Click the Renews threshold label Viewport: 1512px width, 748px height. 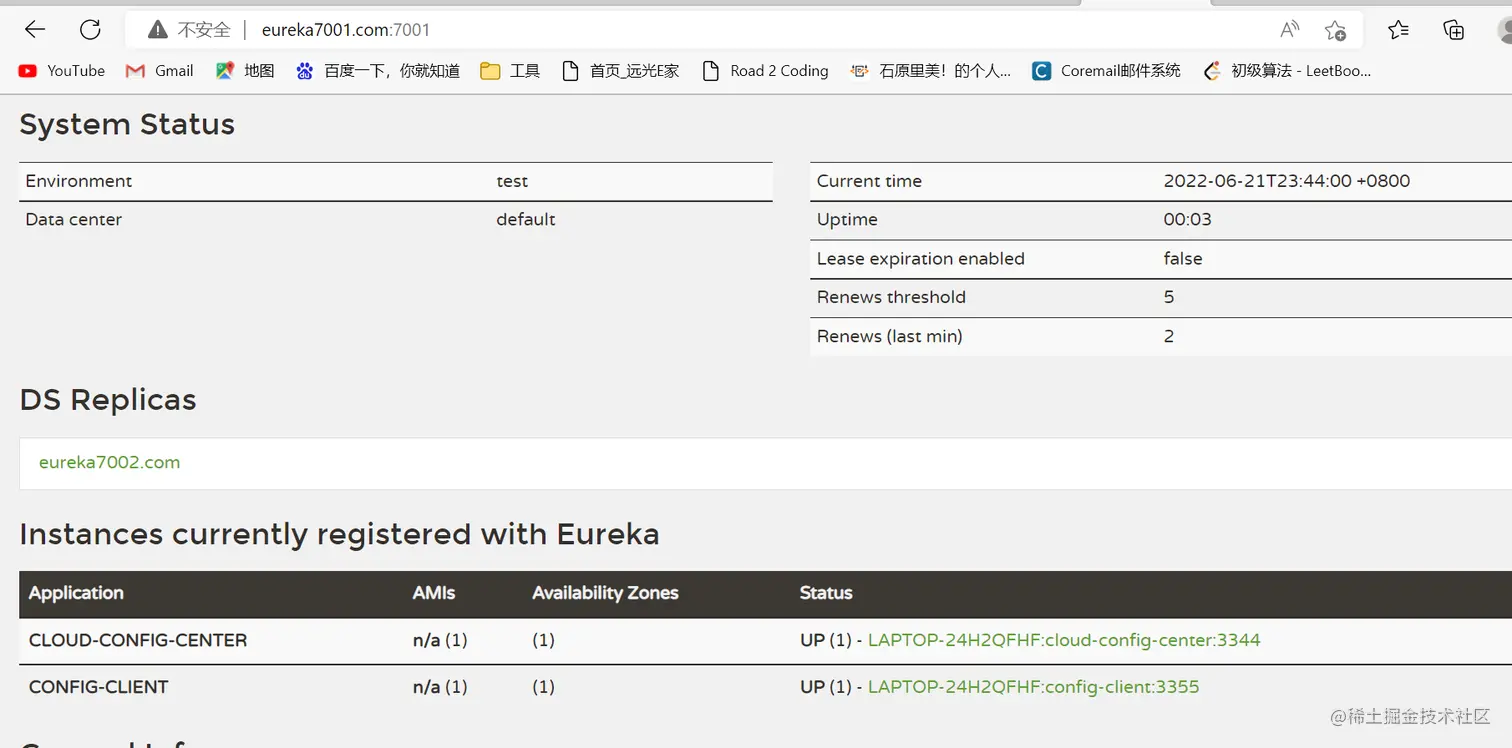[x=891, y=297]
